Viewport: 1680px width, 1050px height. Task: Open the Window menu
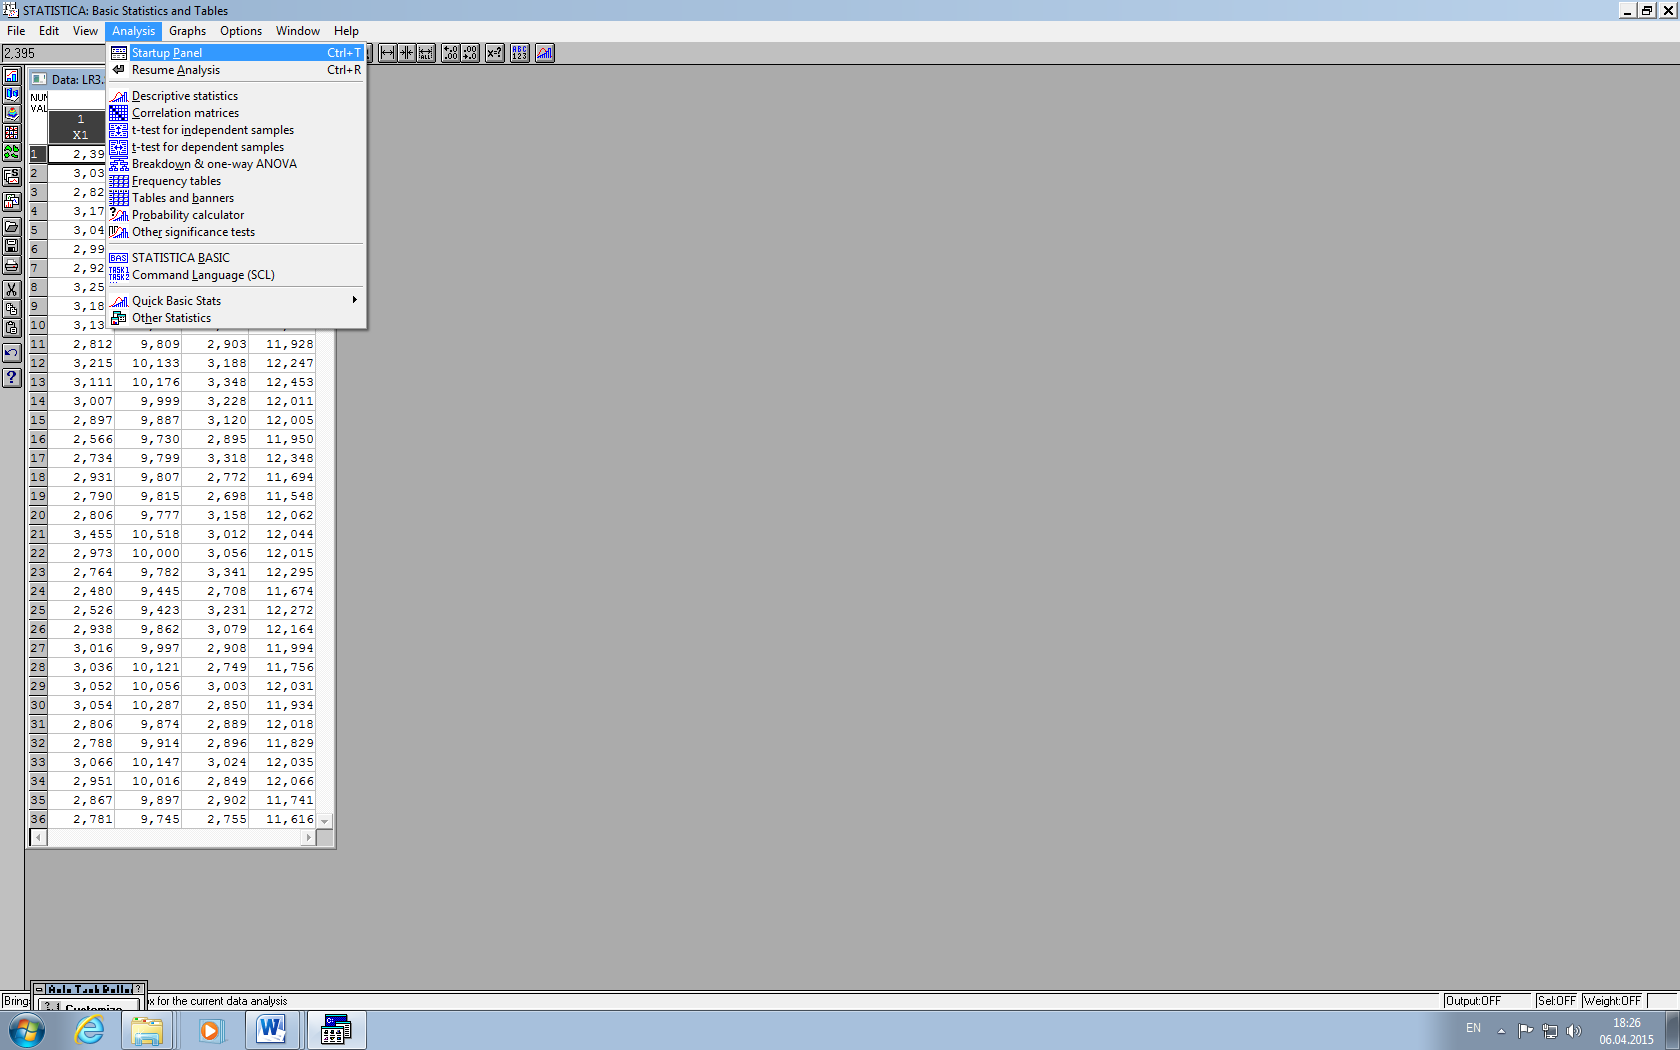(298, 31)
